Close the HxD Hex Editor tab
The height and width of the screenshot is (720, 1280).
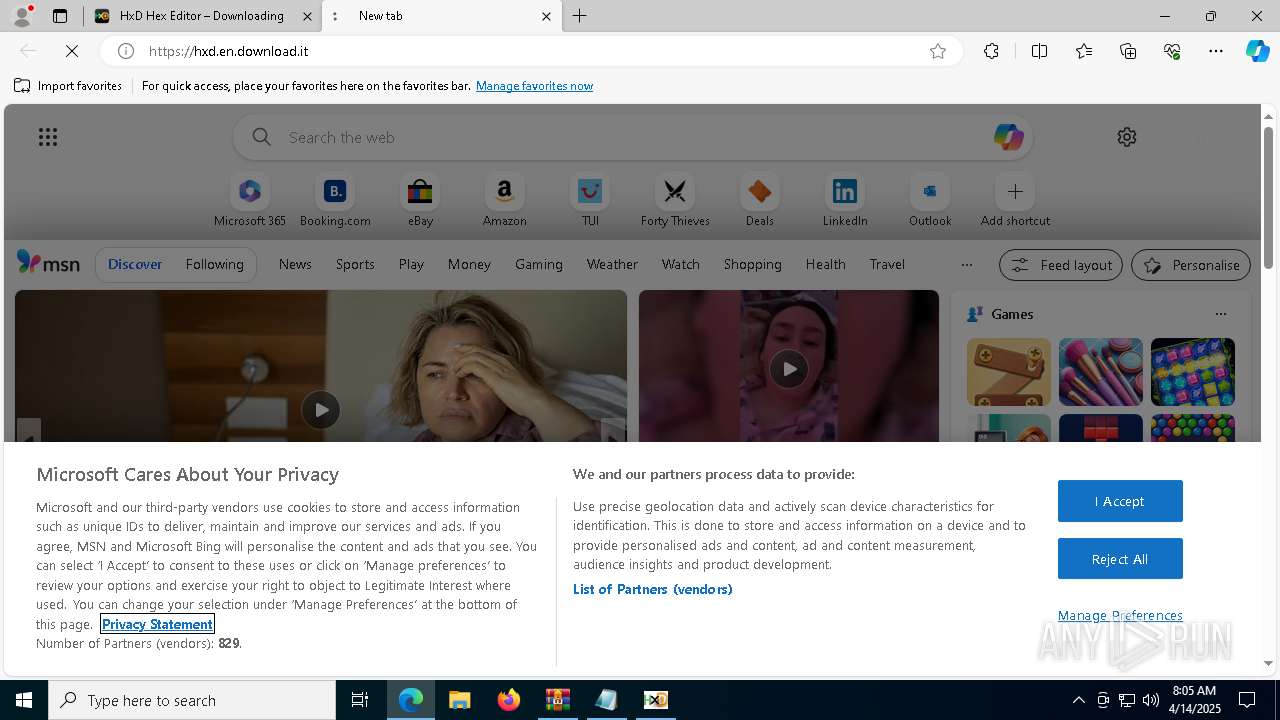coord(307,16)
